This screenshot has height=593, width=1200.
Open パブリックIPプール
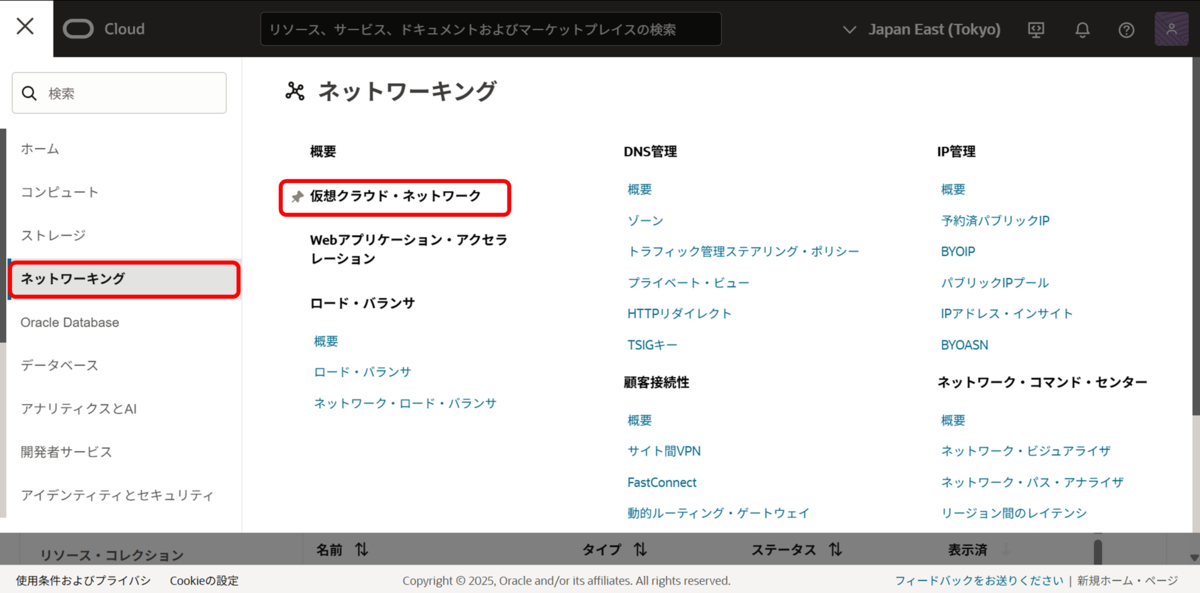995,283
